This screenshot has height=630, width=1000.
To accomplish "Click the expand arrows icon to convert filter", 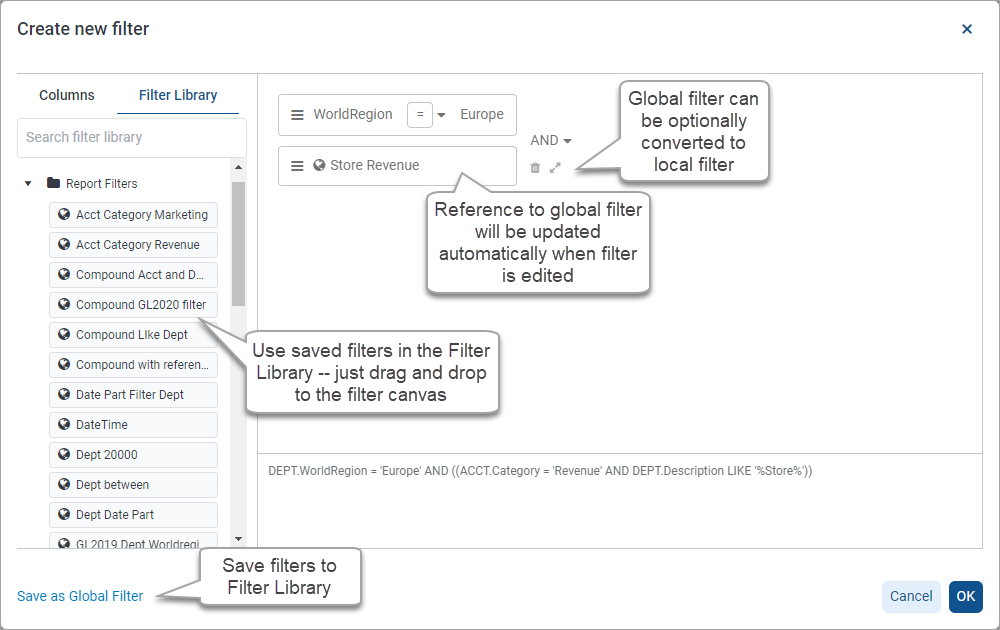I will (555, 168).
